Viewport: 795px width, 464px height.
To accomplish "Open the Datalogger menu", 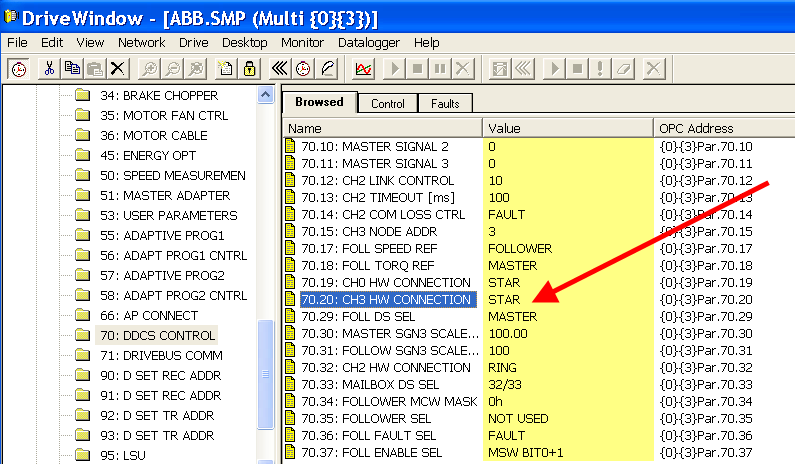I will [366, 43].
